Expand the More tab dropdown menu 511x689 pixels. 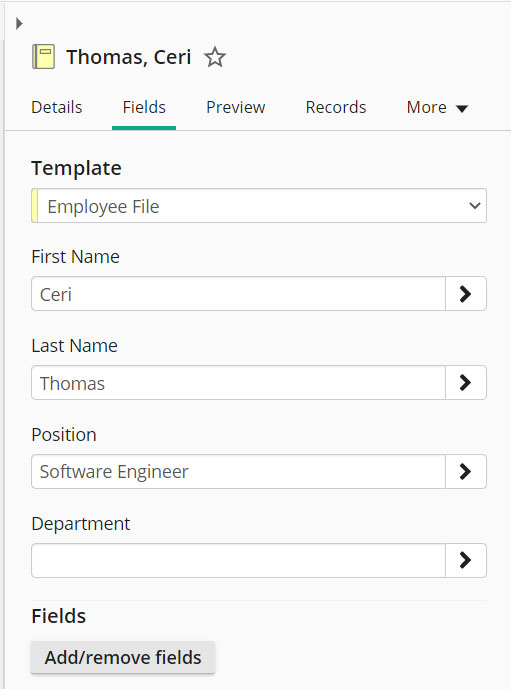437,108
